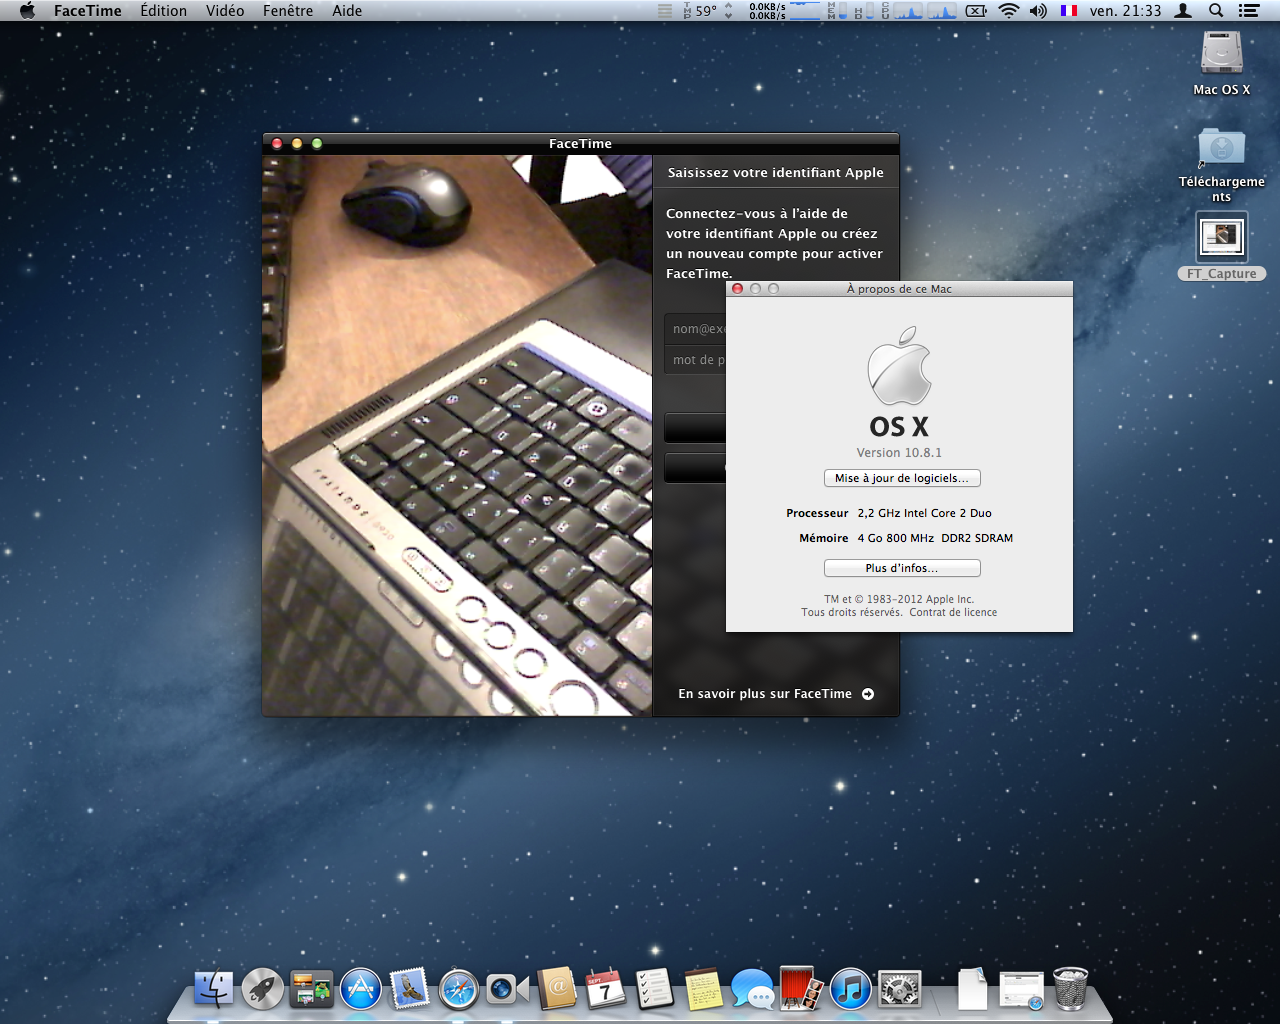Image resolution: width=1280 pixels, height=1024 pixels.
Task: Expand the Wi-Fi status menu
Action: point(1009,11)
